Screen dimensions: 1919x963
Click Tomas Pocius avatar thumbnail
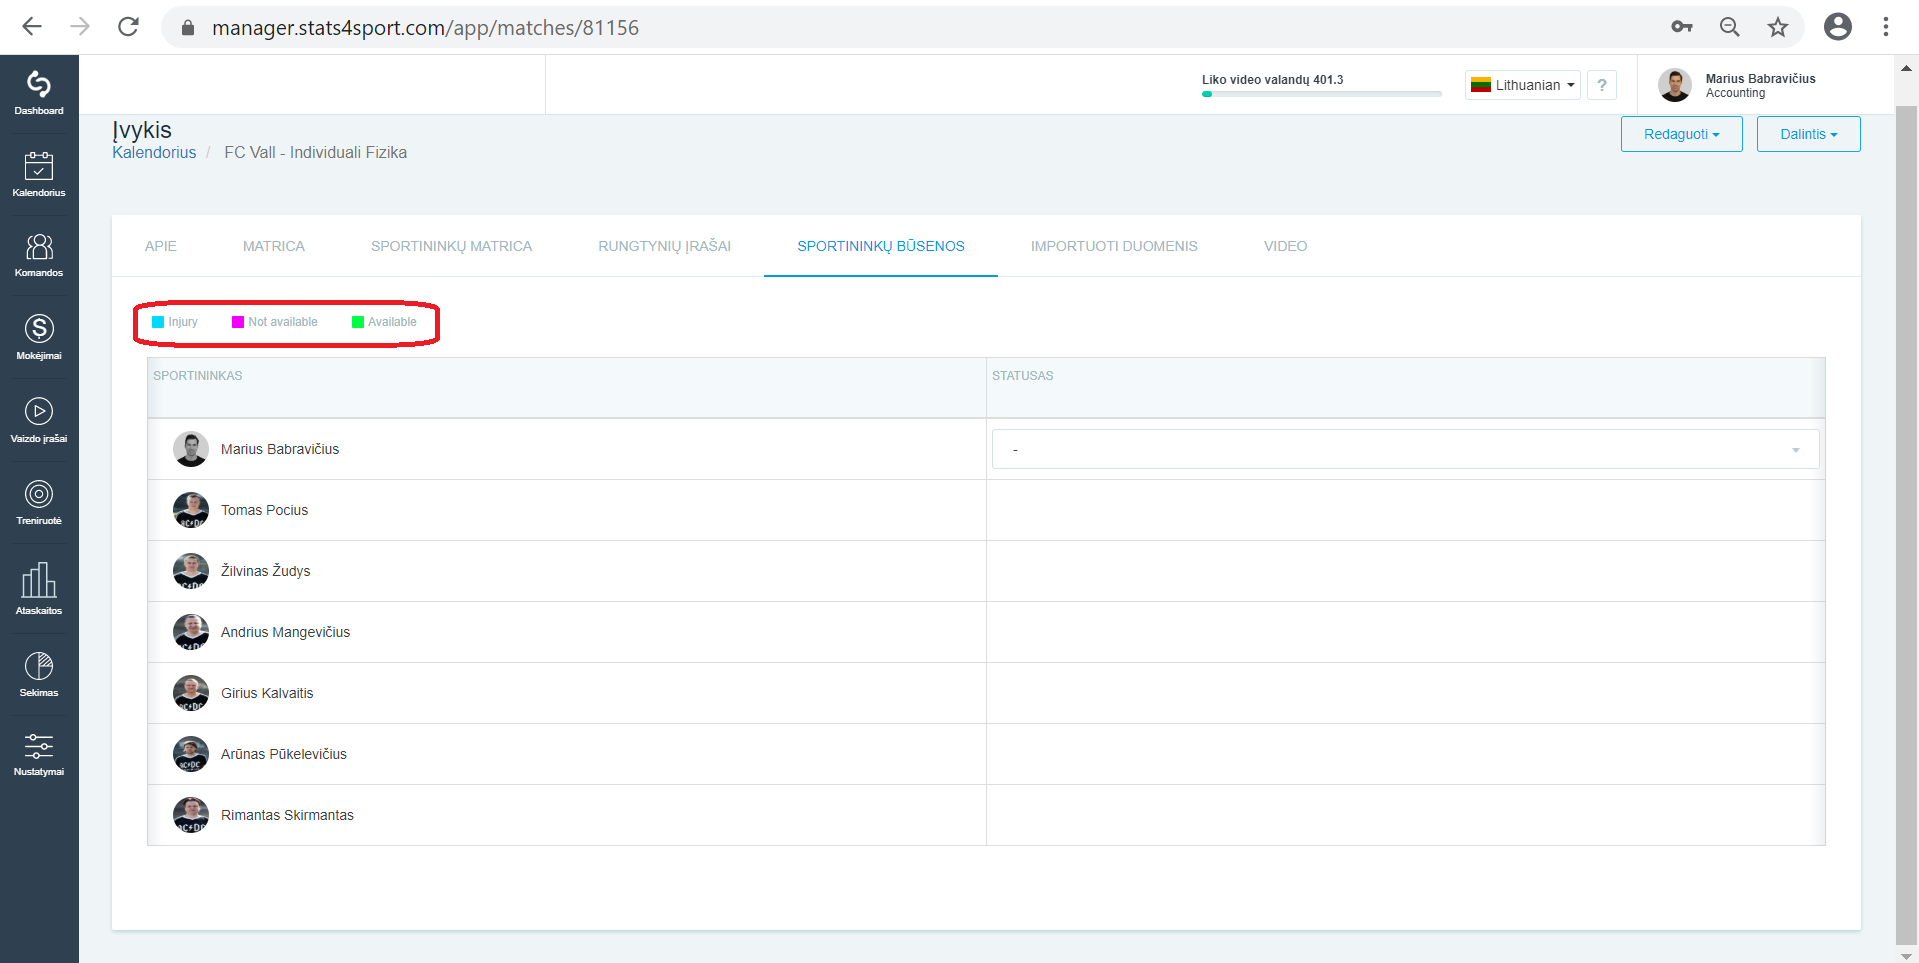coord(191,510)
